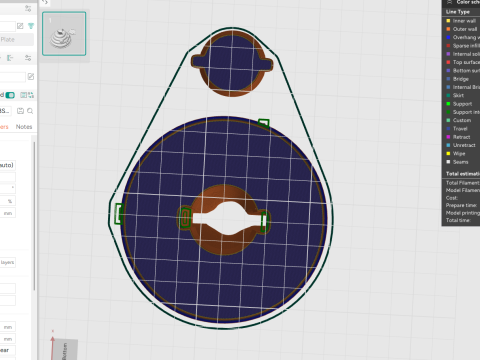Screen dimensions: 480x360
Task: Click the teal bracket icon in filament row
Action: pos(10,58)
